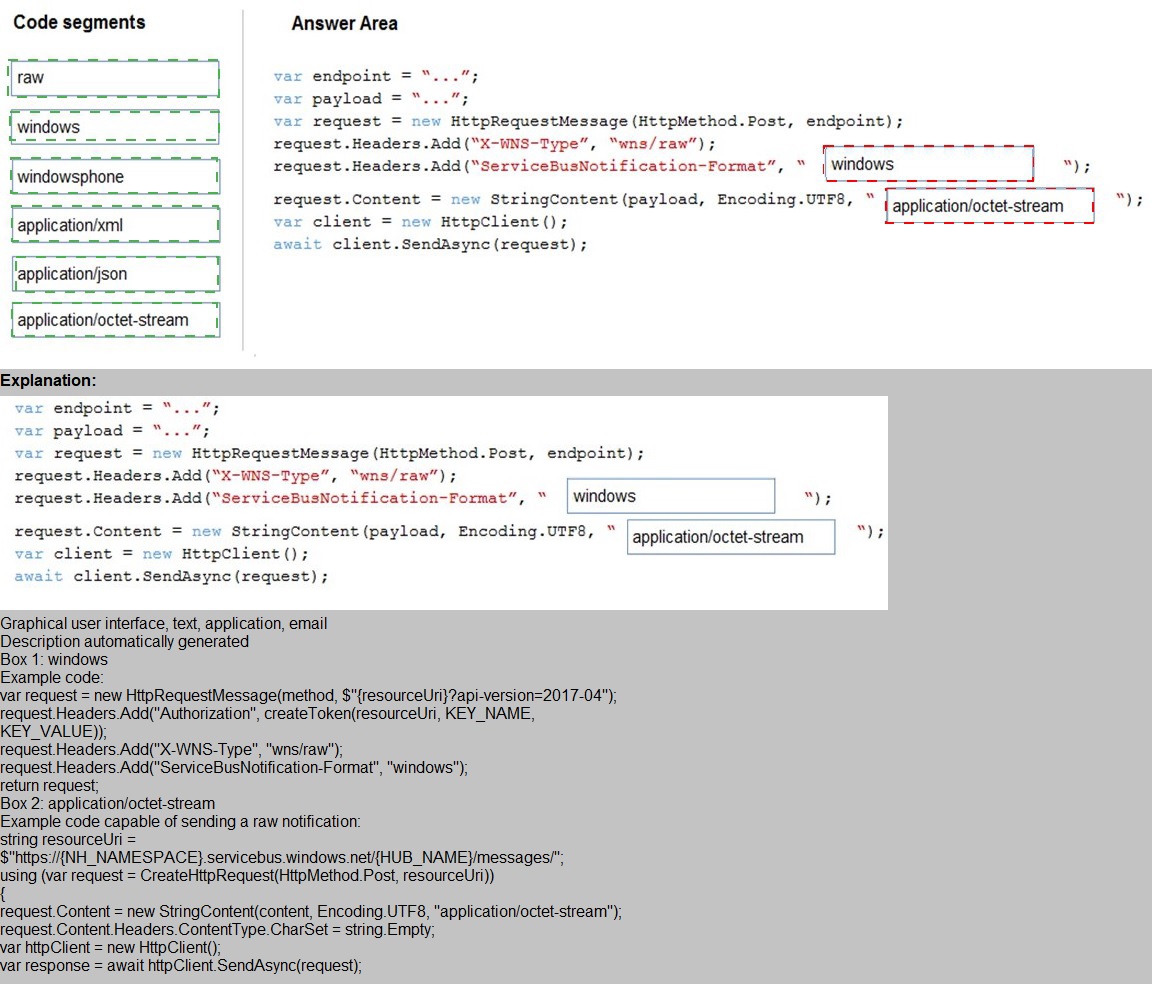Click the 'Box 1: windows' text line
The height and width of the screenshot is (984, 1152).
tap(54, 660)
